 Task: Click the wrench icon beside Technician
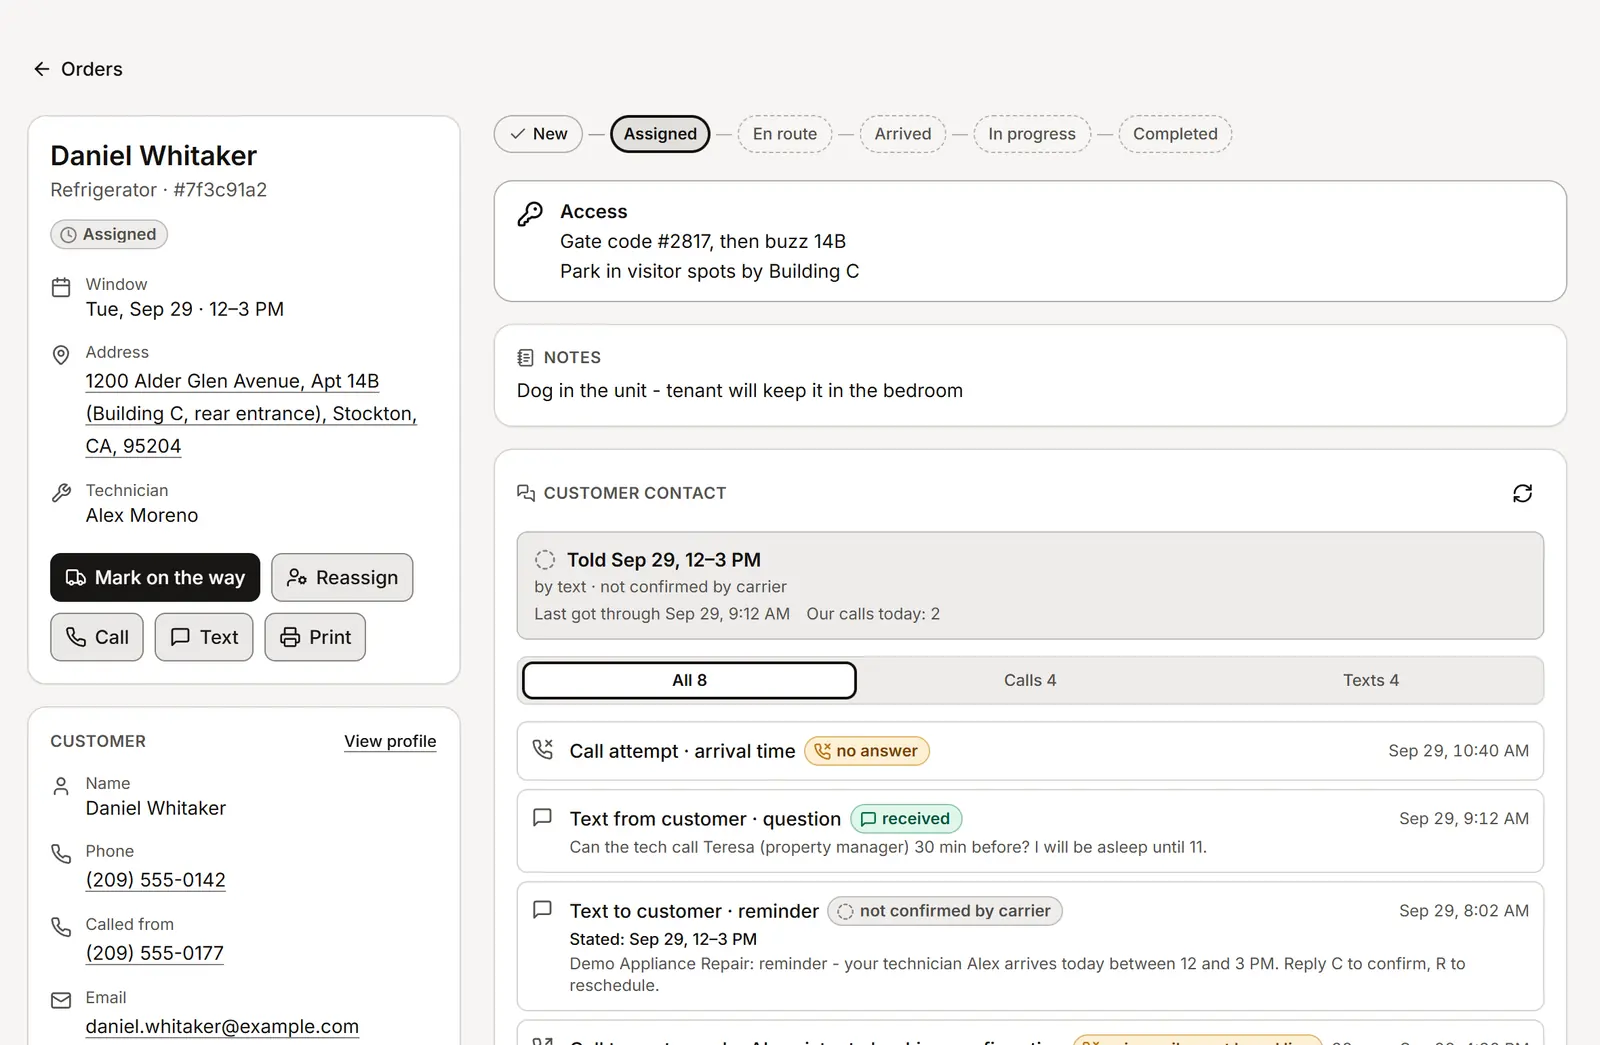[x=61, y=492]
